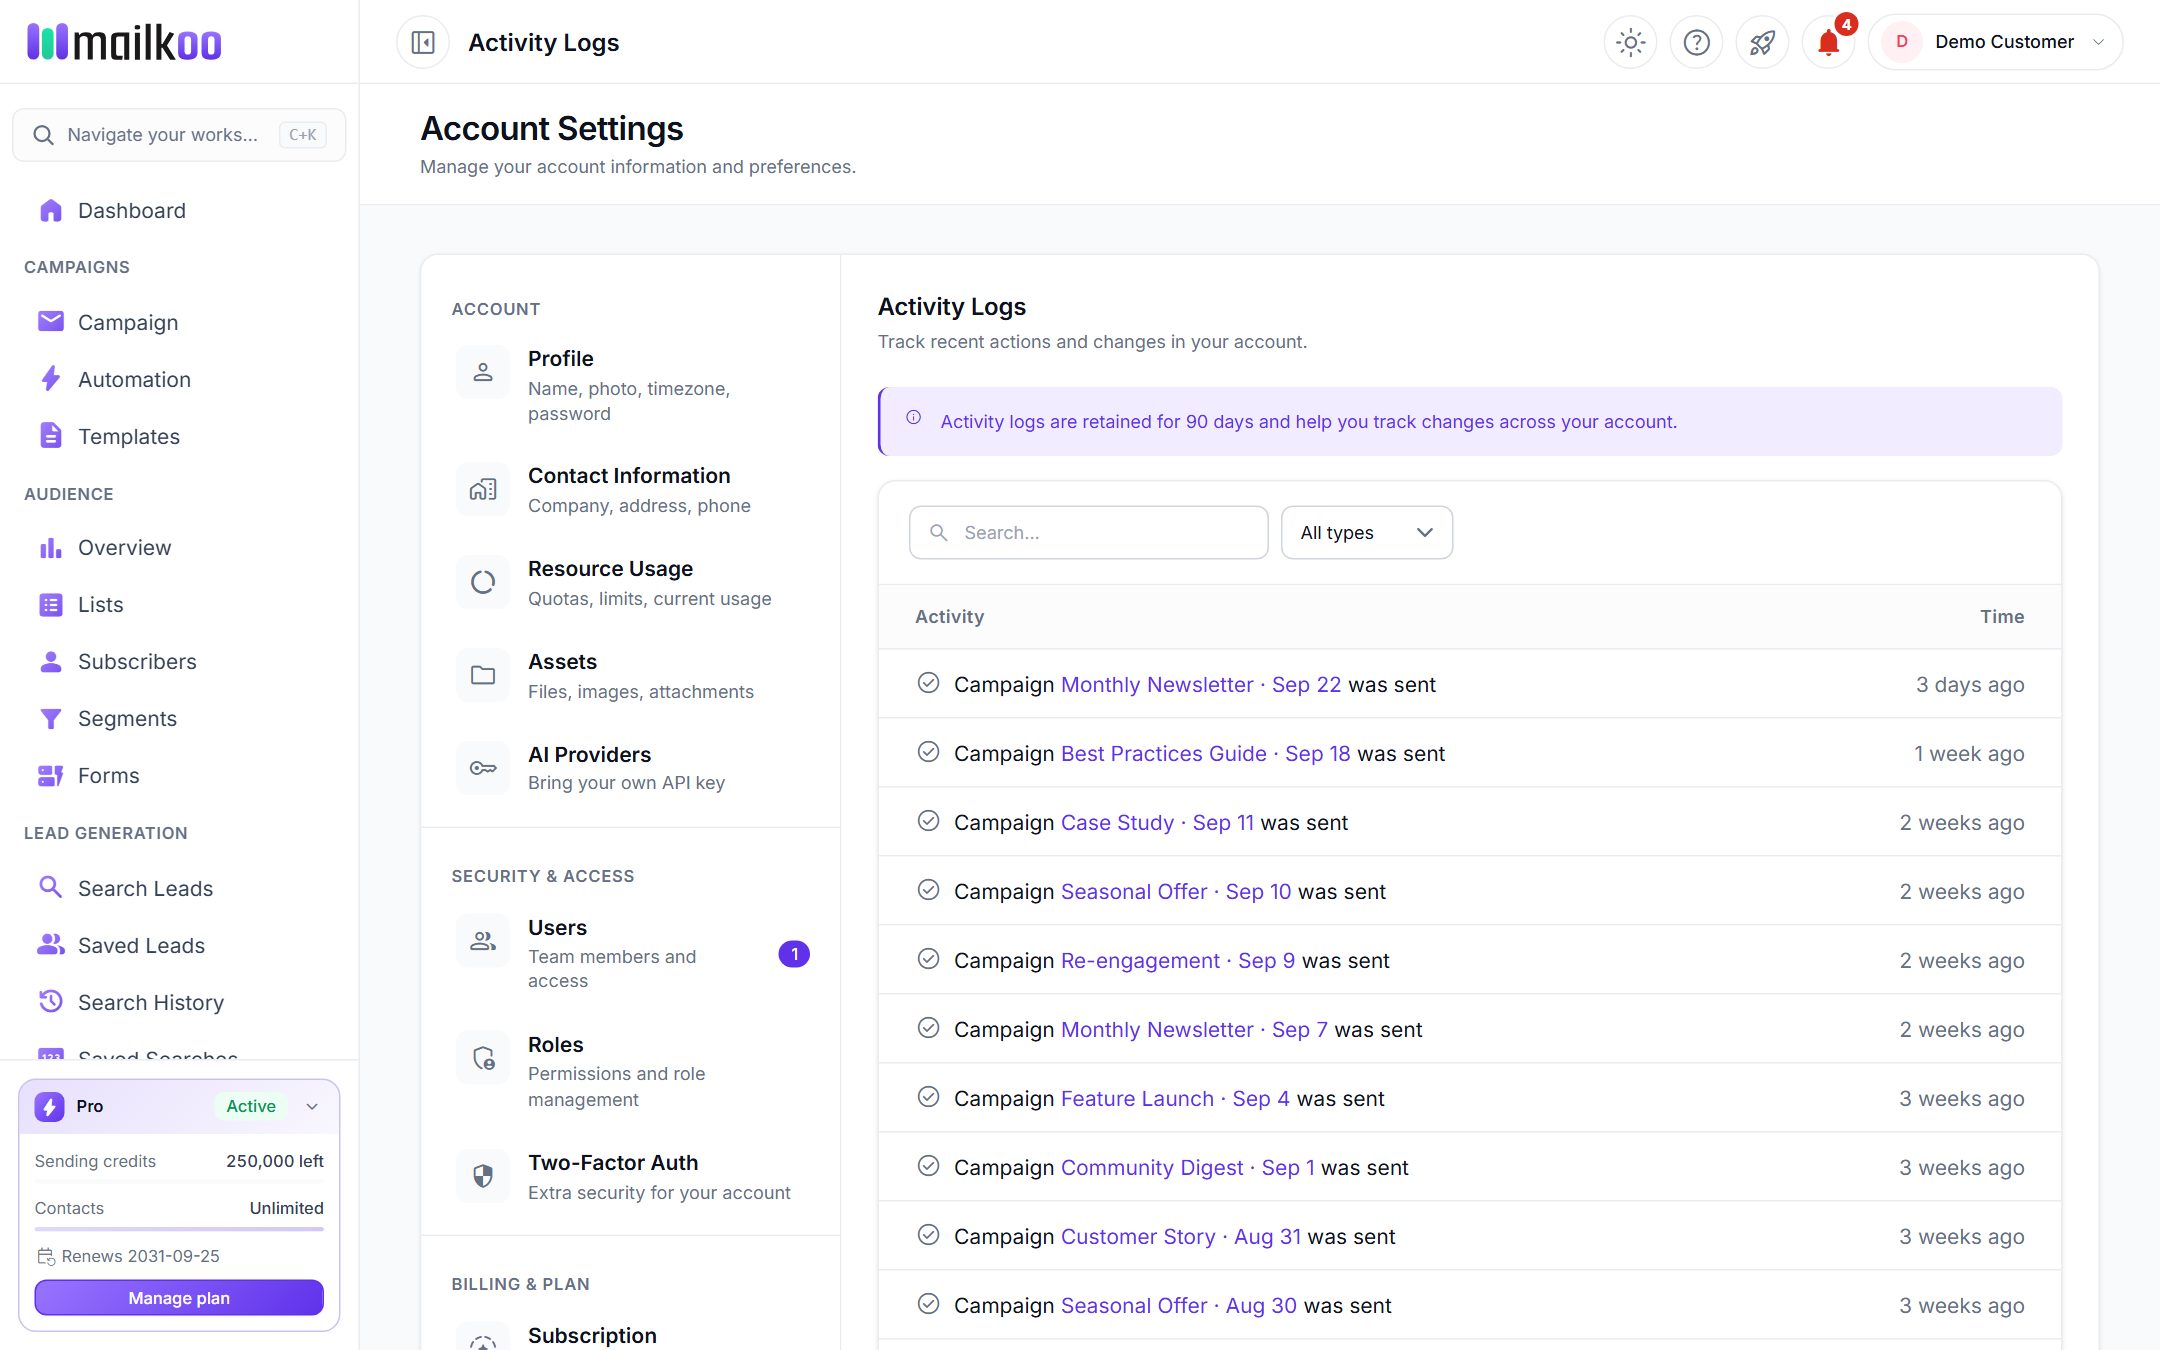The image size is (2160, 1350).
Task: Open Community Digest · Sep 1 campaign link
Action: (x=1188, y=1167)
